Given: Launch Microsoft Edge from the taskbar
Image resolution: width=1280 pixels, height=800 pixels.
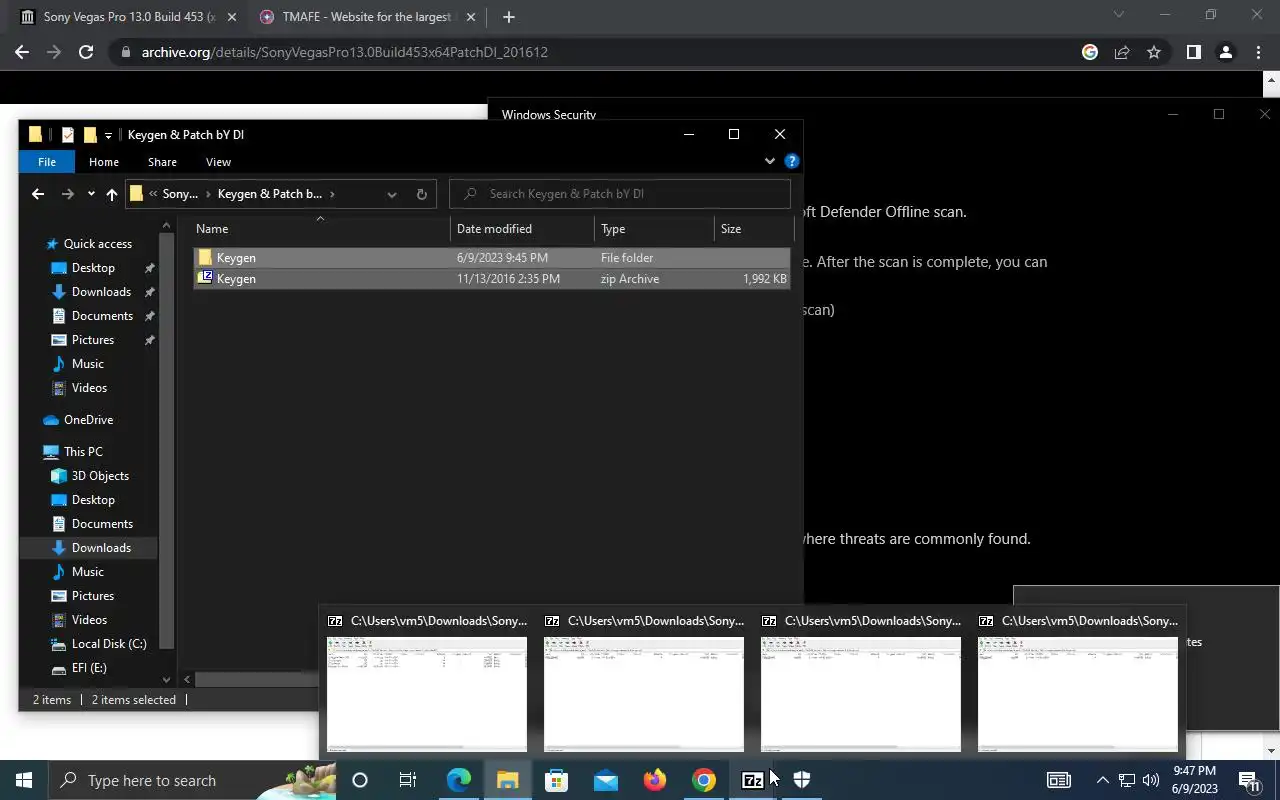Looking at the screenshot, I should (x=458, y=780).
